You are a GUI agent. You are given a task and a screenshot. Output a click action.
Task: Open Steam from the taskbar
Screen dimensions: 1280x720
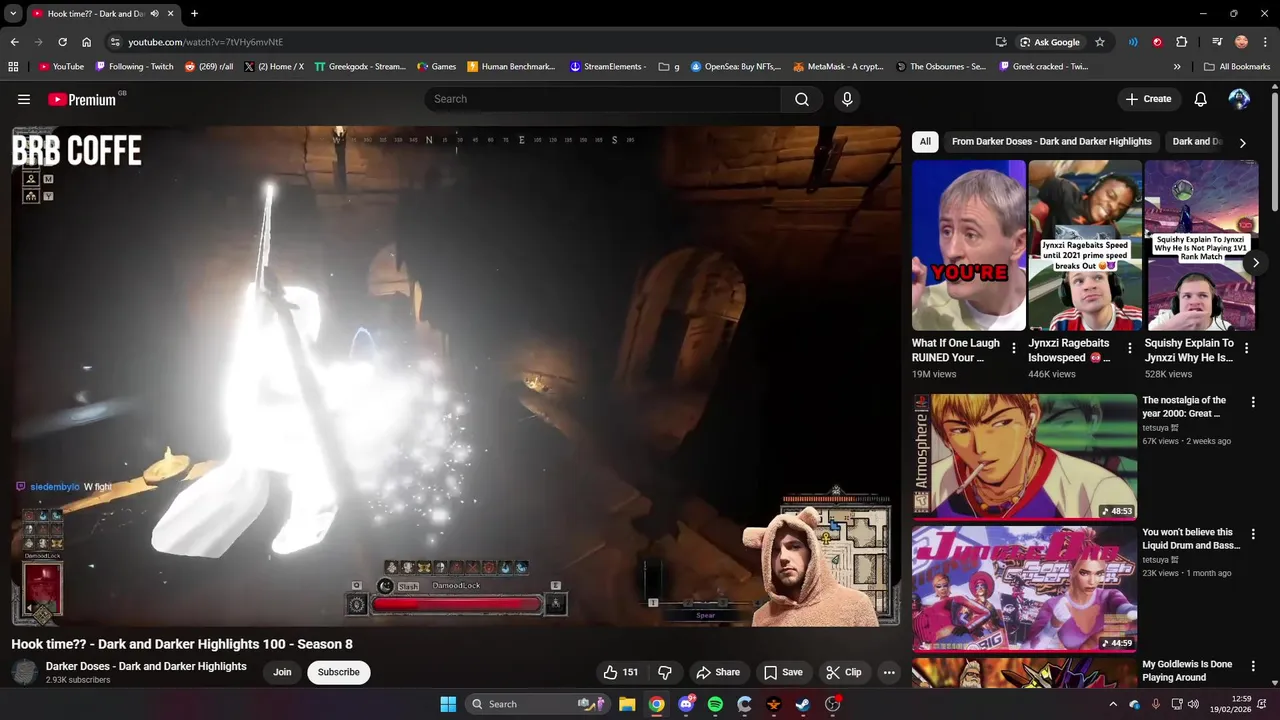(803, 704)
